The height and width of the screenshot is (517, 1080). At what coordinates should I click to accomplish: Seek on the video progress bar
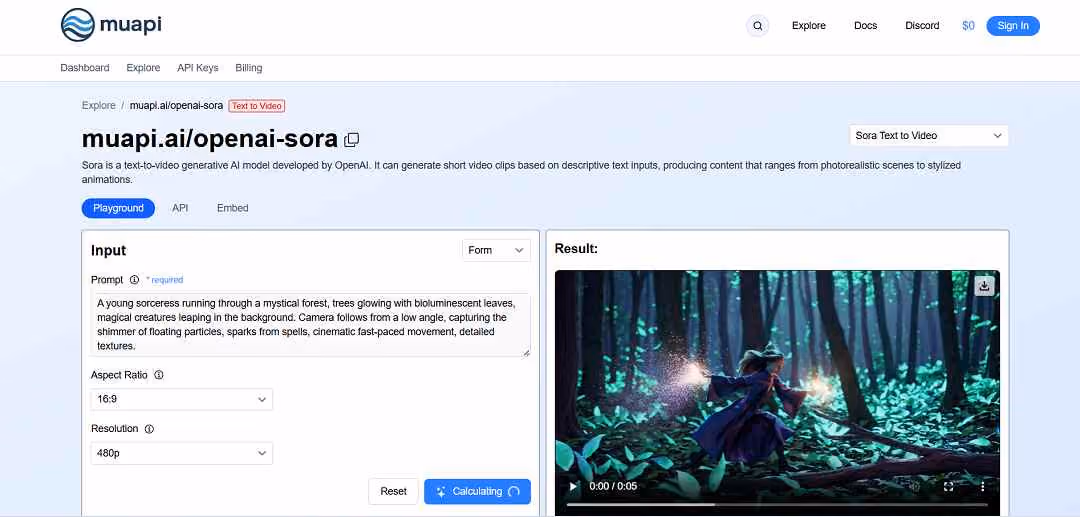pos(777,505)
